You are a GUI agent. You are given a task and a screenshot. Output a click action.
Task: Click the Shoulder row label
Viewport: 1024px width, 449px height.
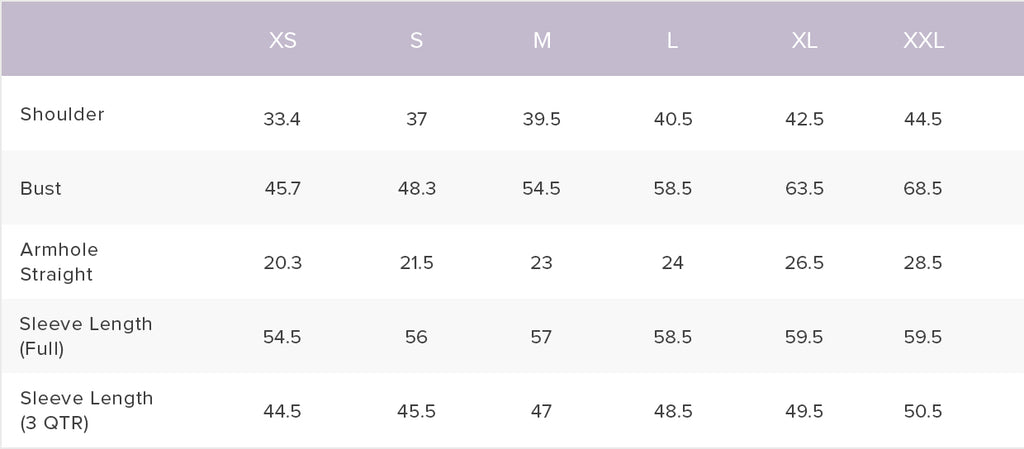coord(62,114)
